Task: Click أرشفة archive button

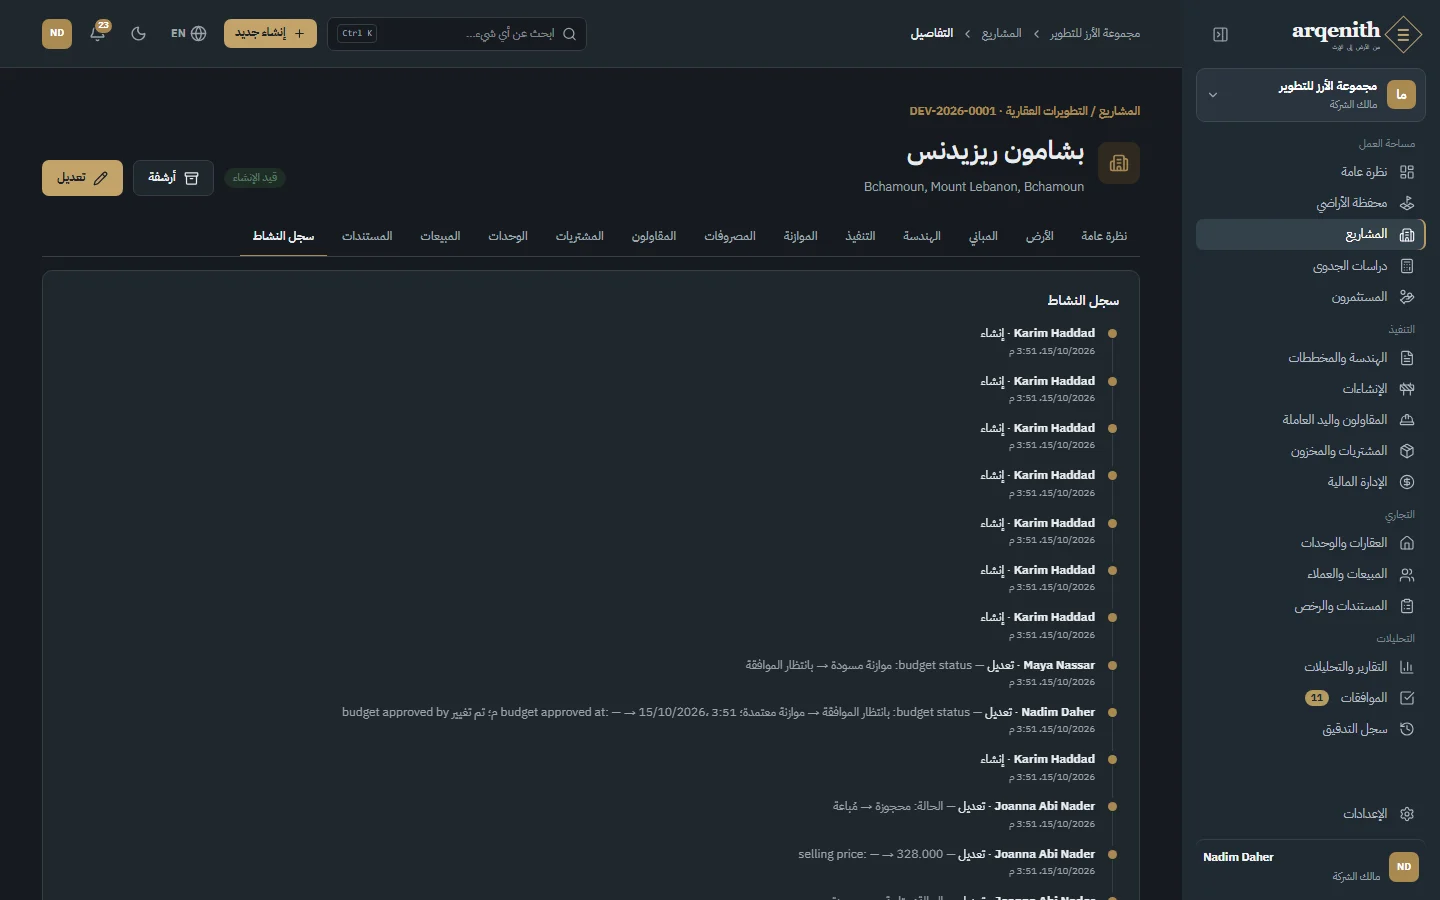Action: tap(173, 178)
